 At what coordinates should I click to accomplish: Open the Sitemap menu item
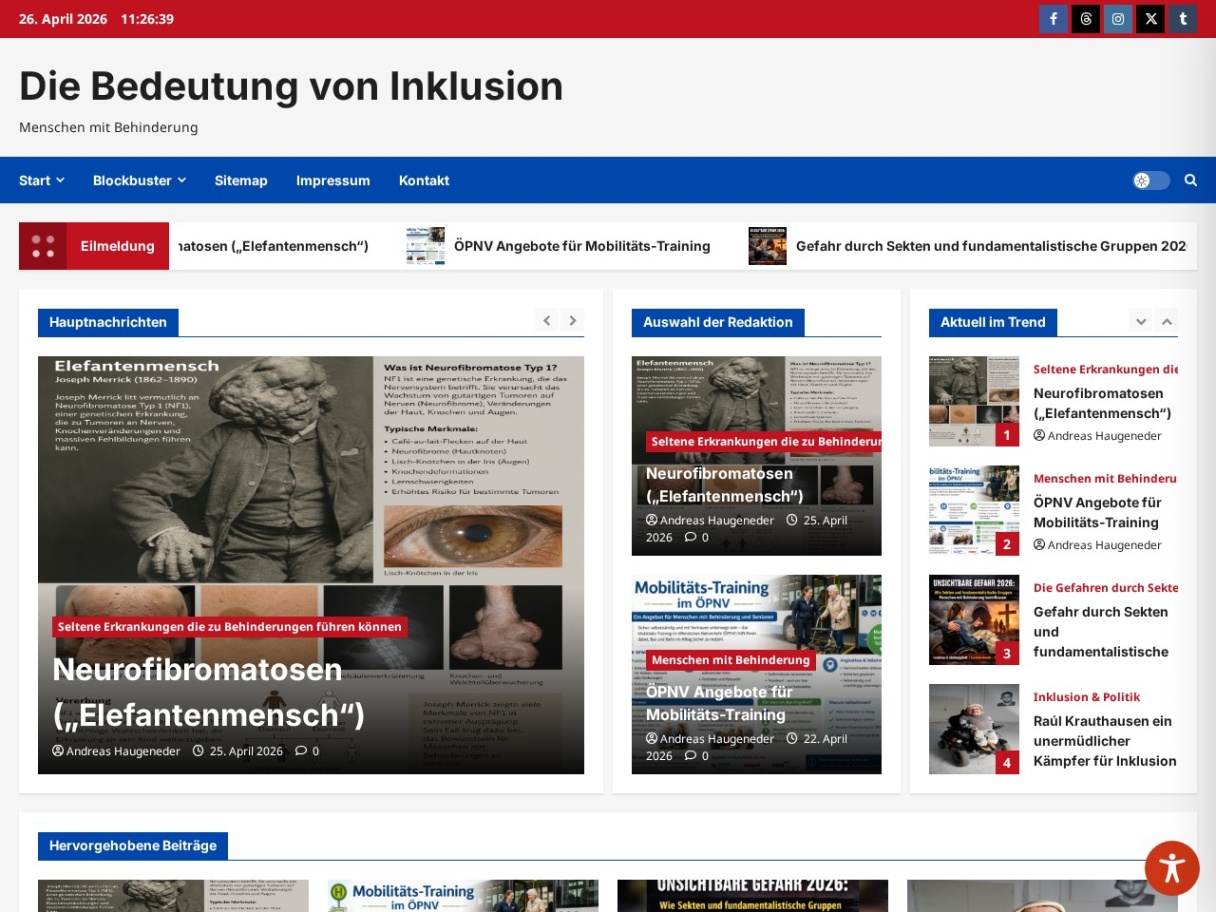click(x=241, y=180)
